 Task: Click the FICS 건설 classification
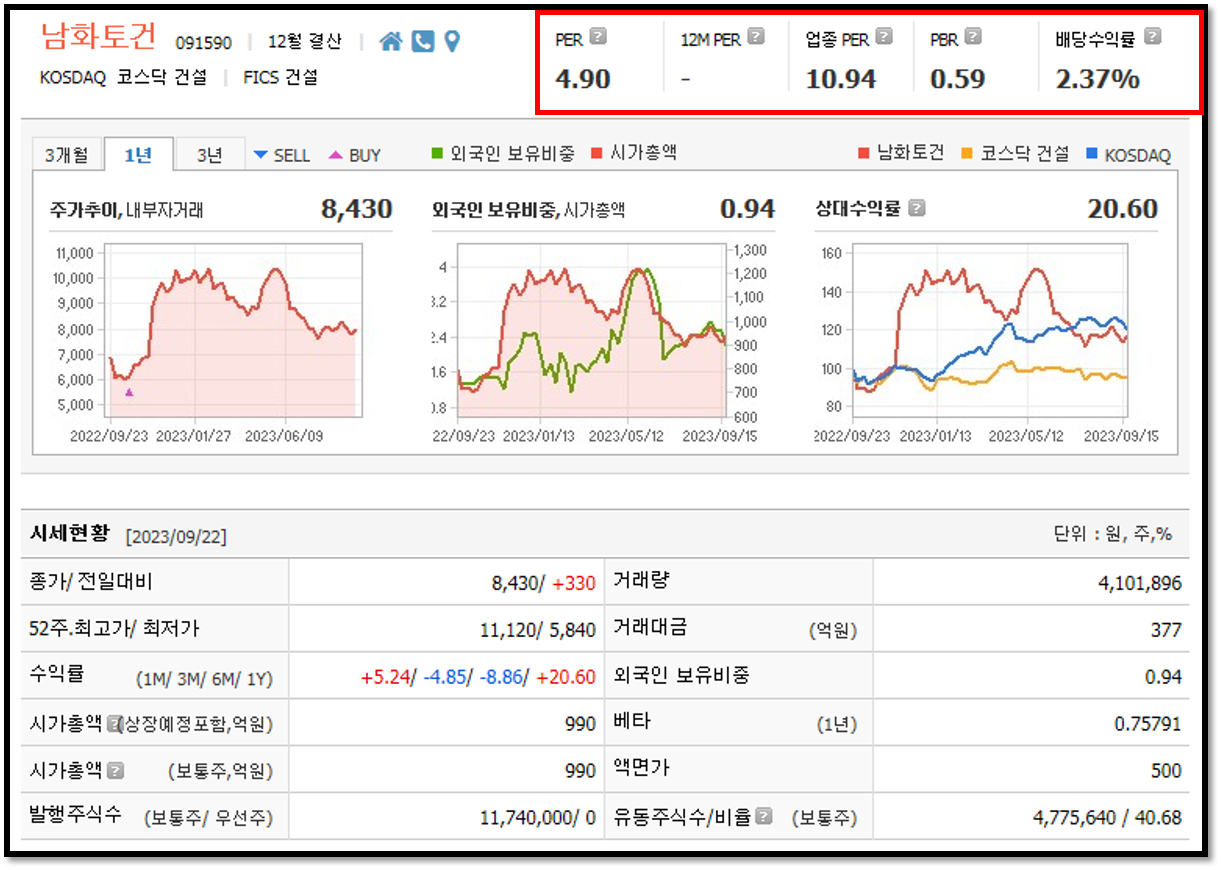point(280,77)
